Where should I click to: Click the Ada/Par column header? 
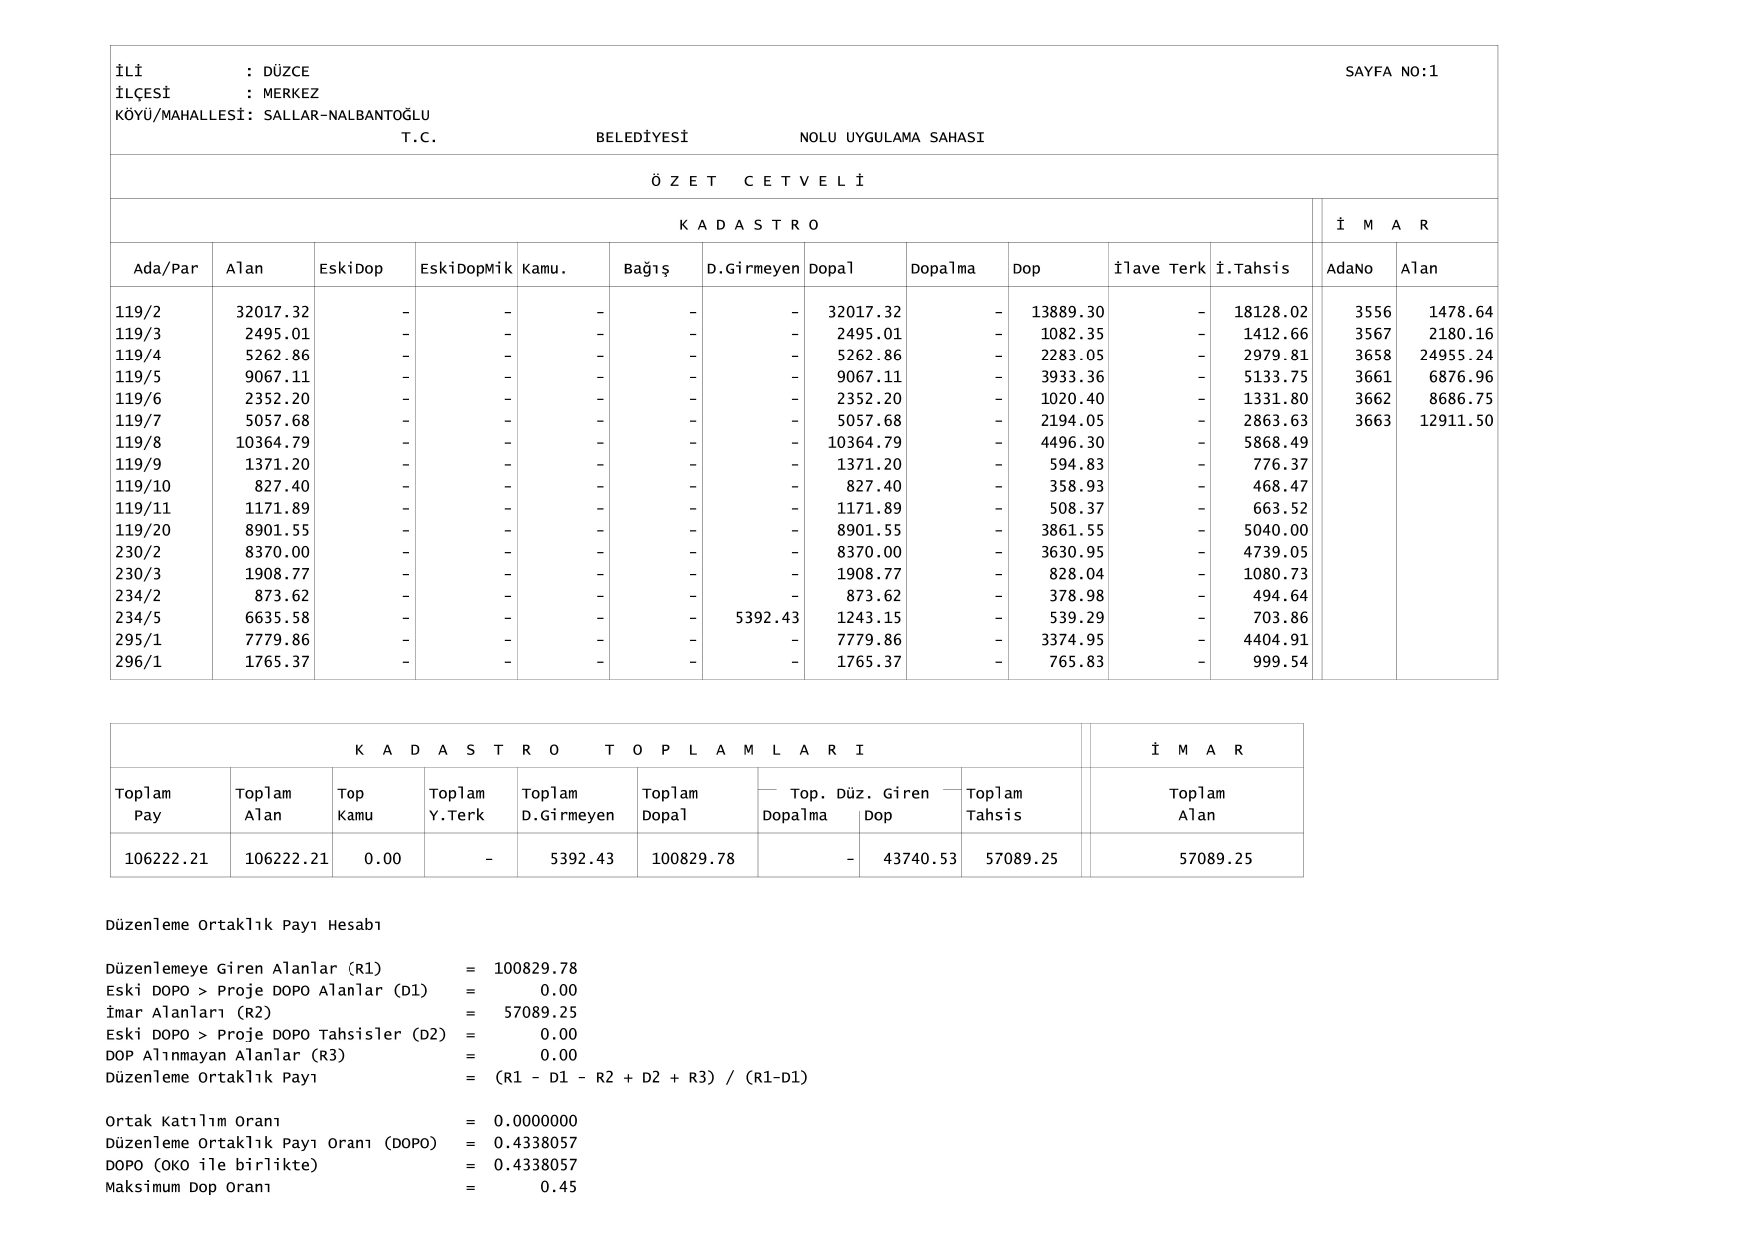(166, 268)
